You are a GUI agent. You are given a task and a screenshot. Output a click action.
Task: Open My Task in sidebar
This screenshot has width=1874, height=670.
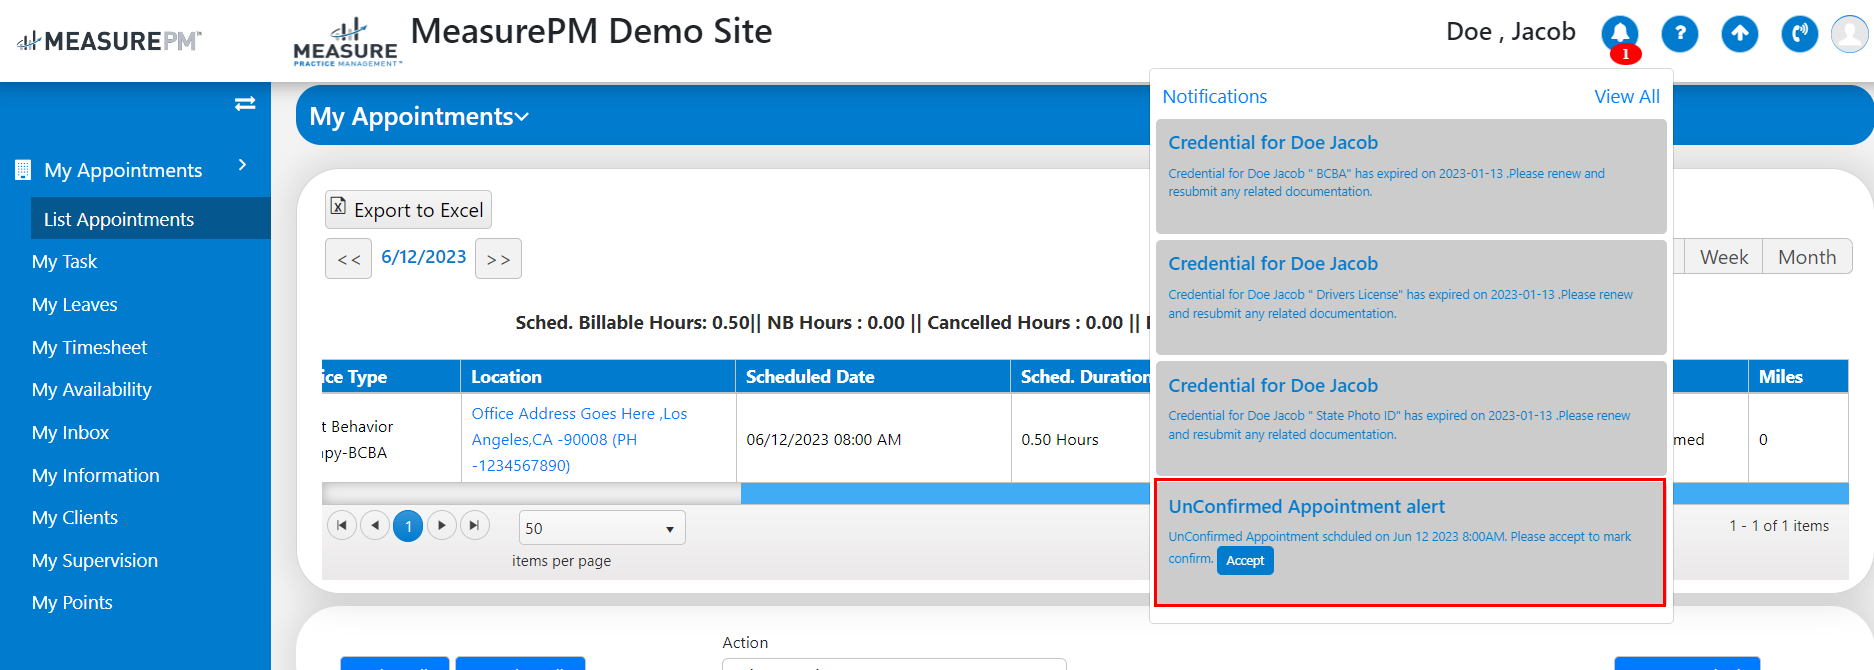(64, 261)
